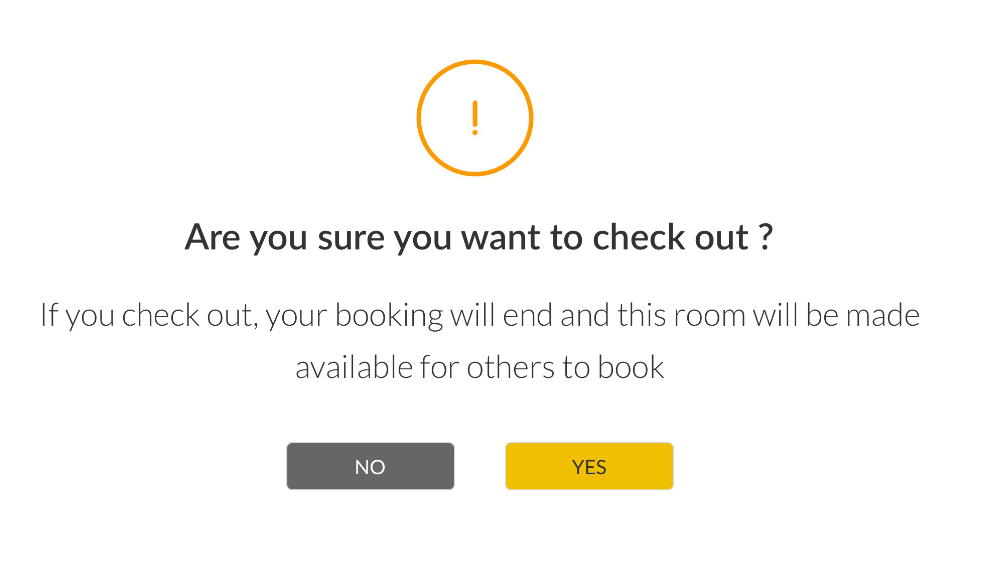Click the word 'If' starting the message
The height and width of the screenshot is (569, 1000).
pos(48,315)
